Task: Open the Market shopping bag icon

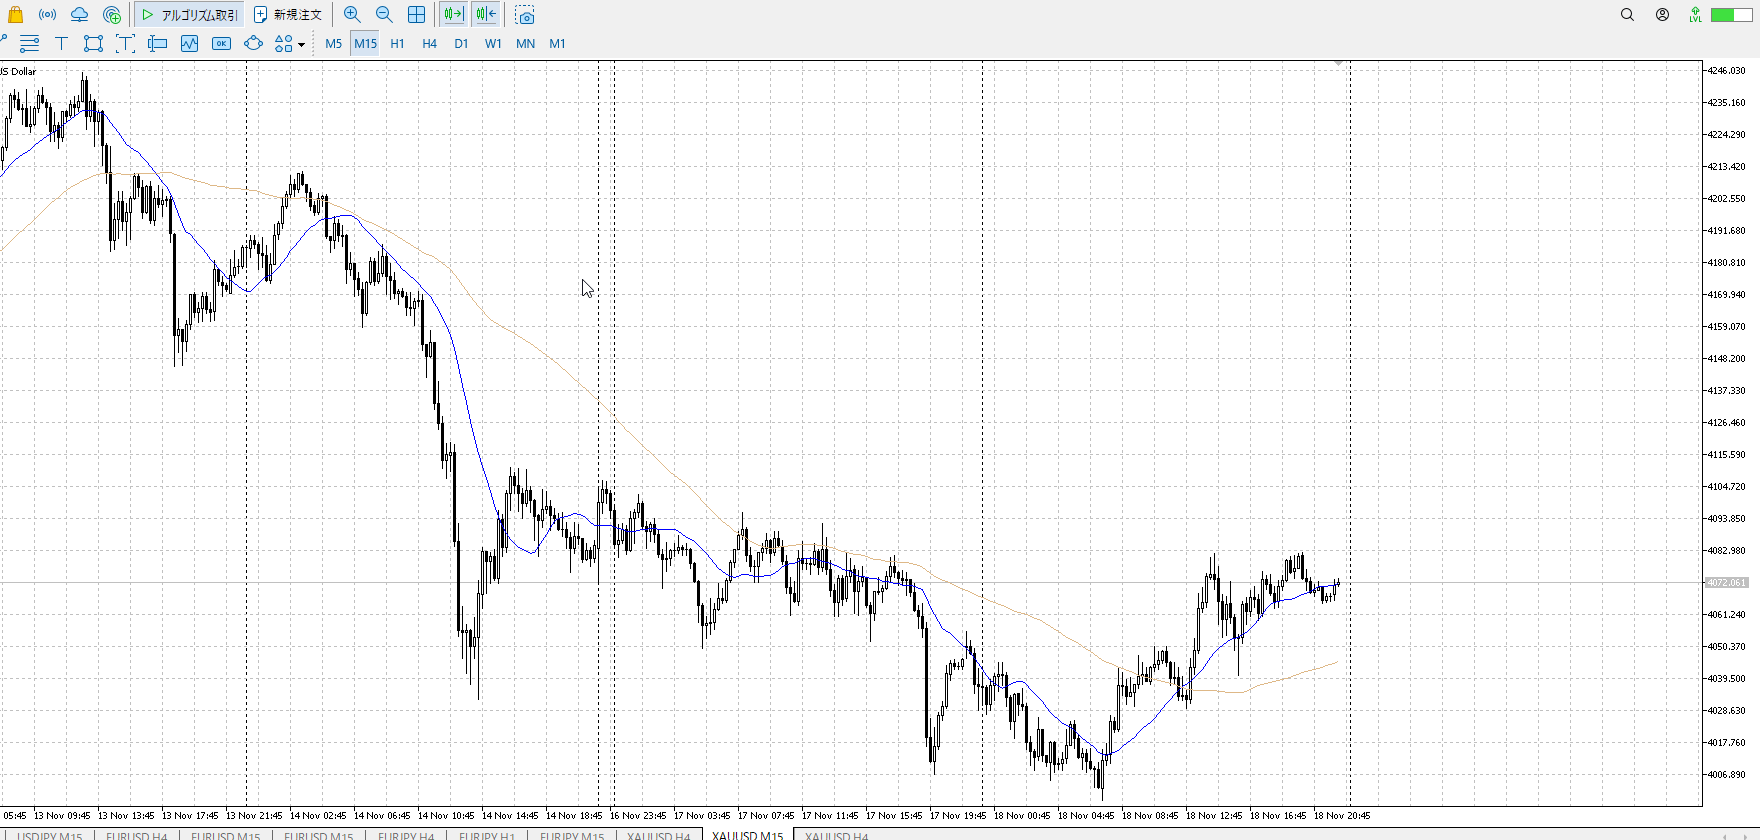Action: click(15, 15)
